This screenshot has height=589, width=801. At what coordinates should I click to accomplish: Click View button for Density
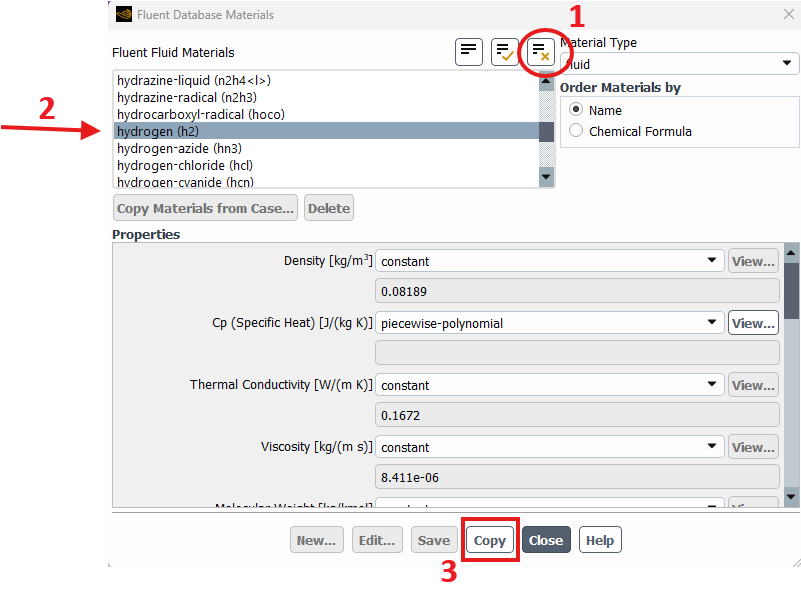tap(753, 261)
